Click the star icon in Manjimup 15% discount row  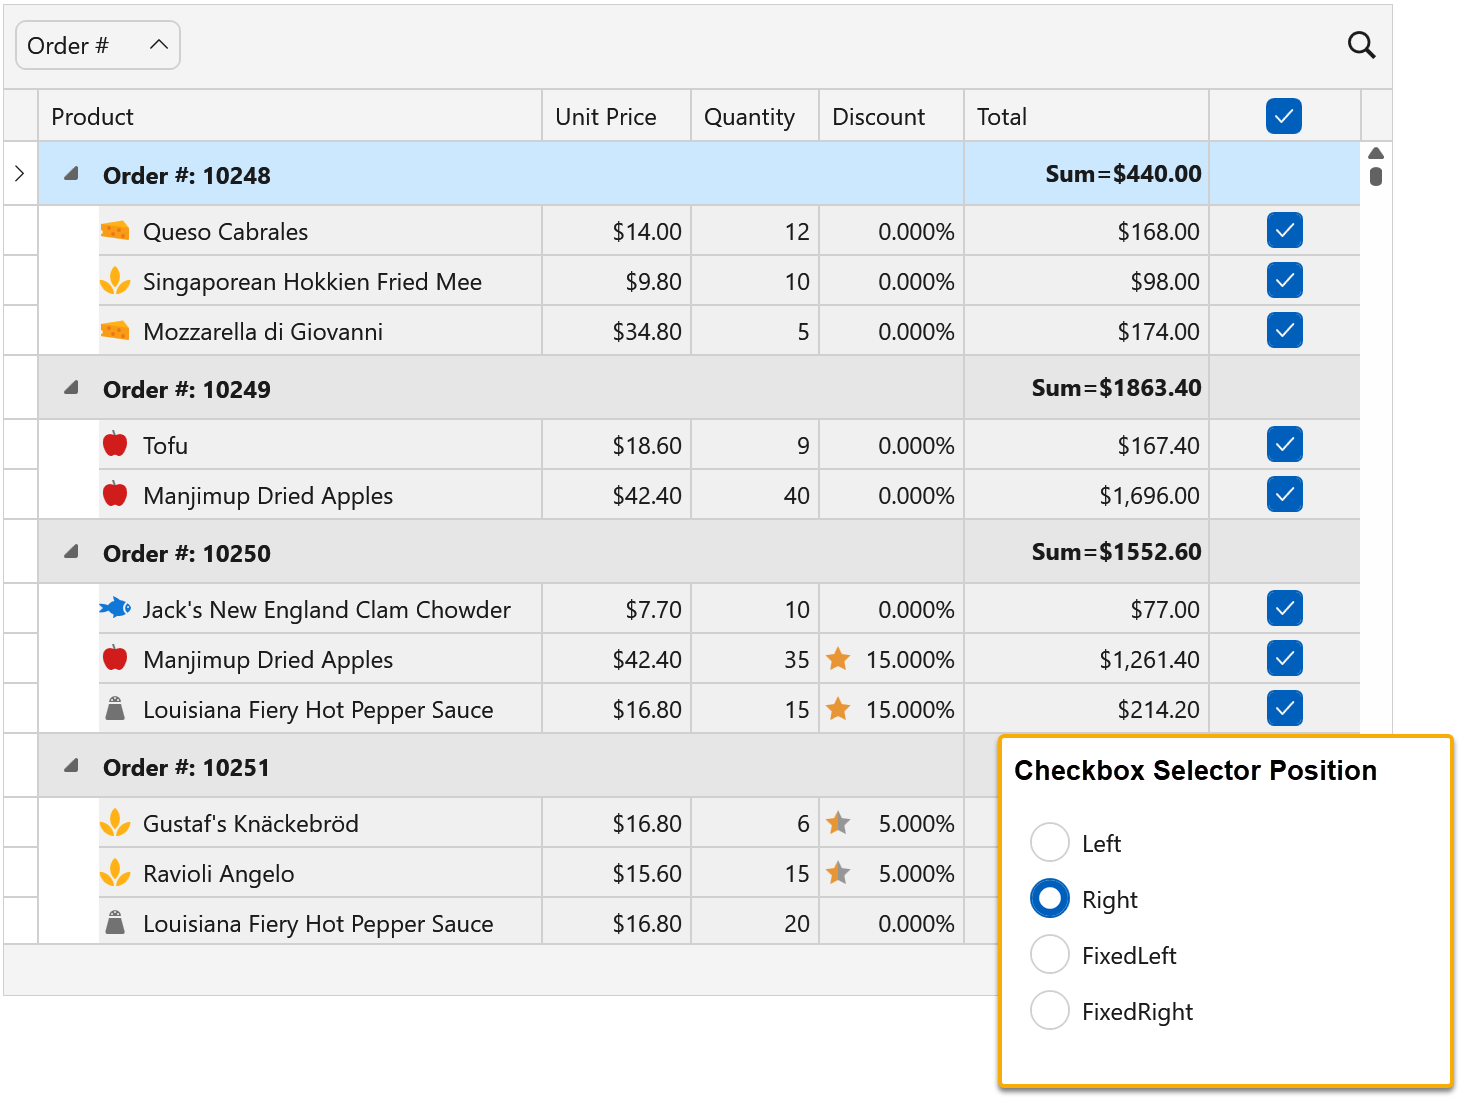pos(838,659)
